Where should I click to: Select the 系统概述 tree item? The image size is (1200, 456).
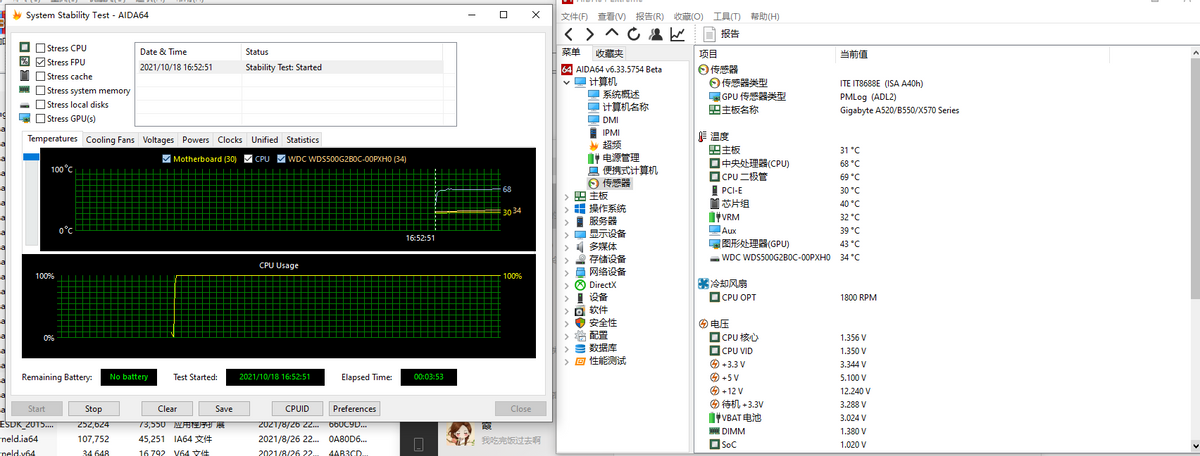point(620,95)
